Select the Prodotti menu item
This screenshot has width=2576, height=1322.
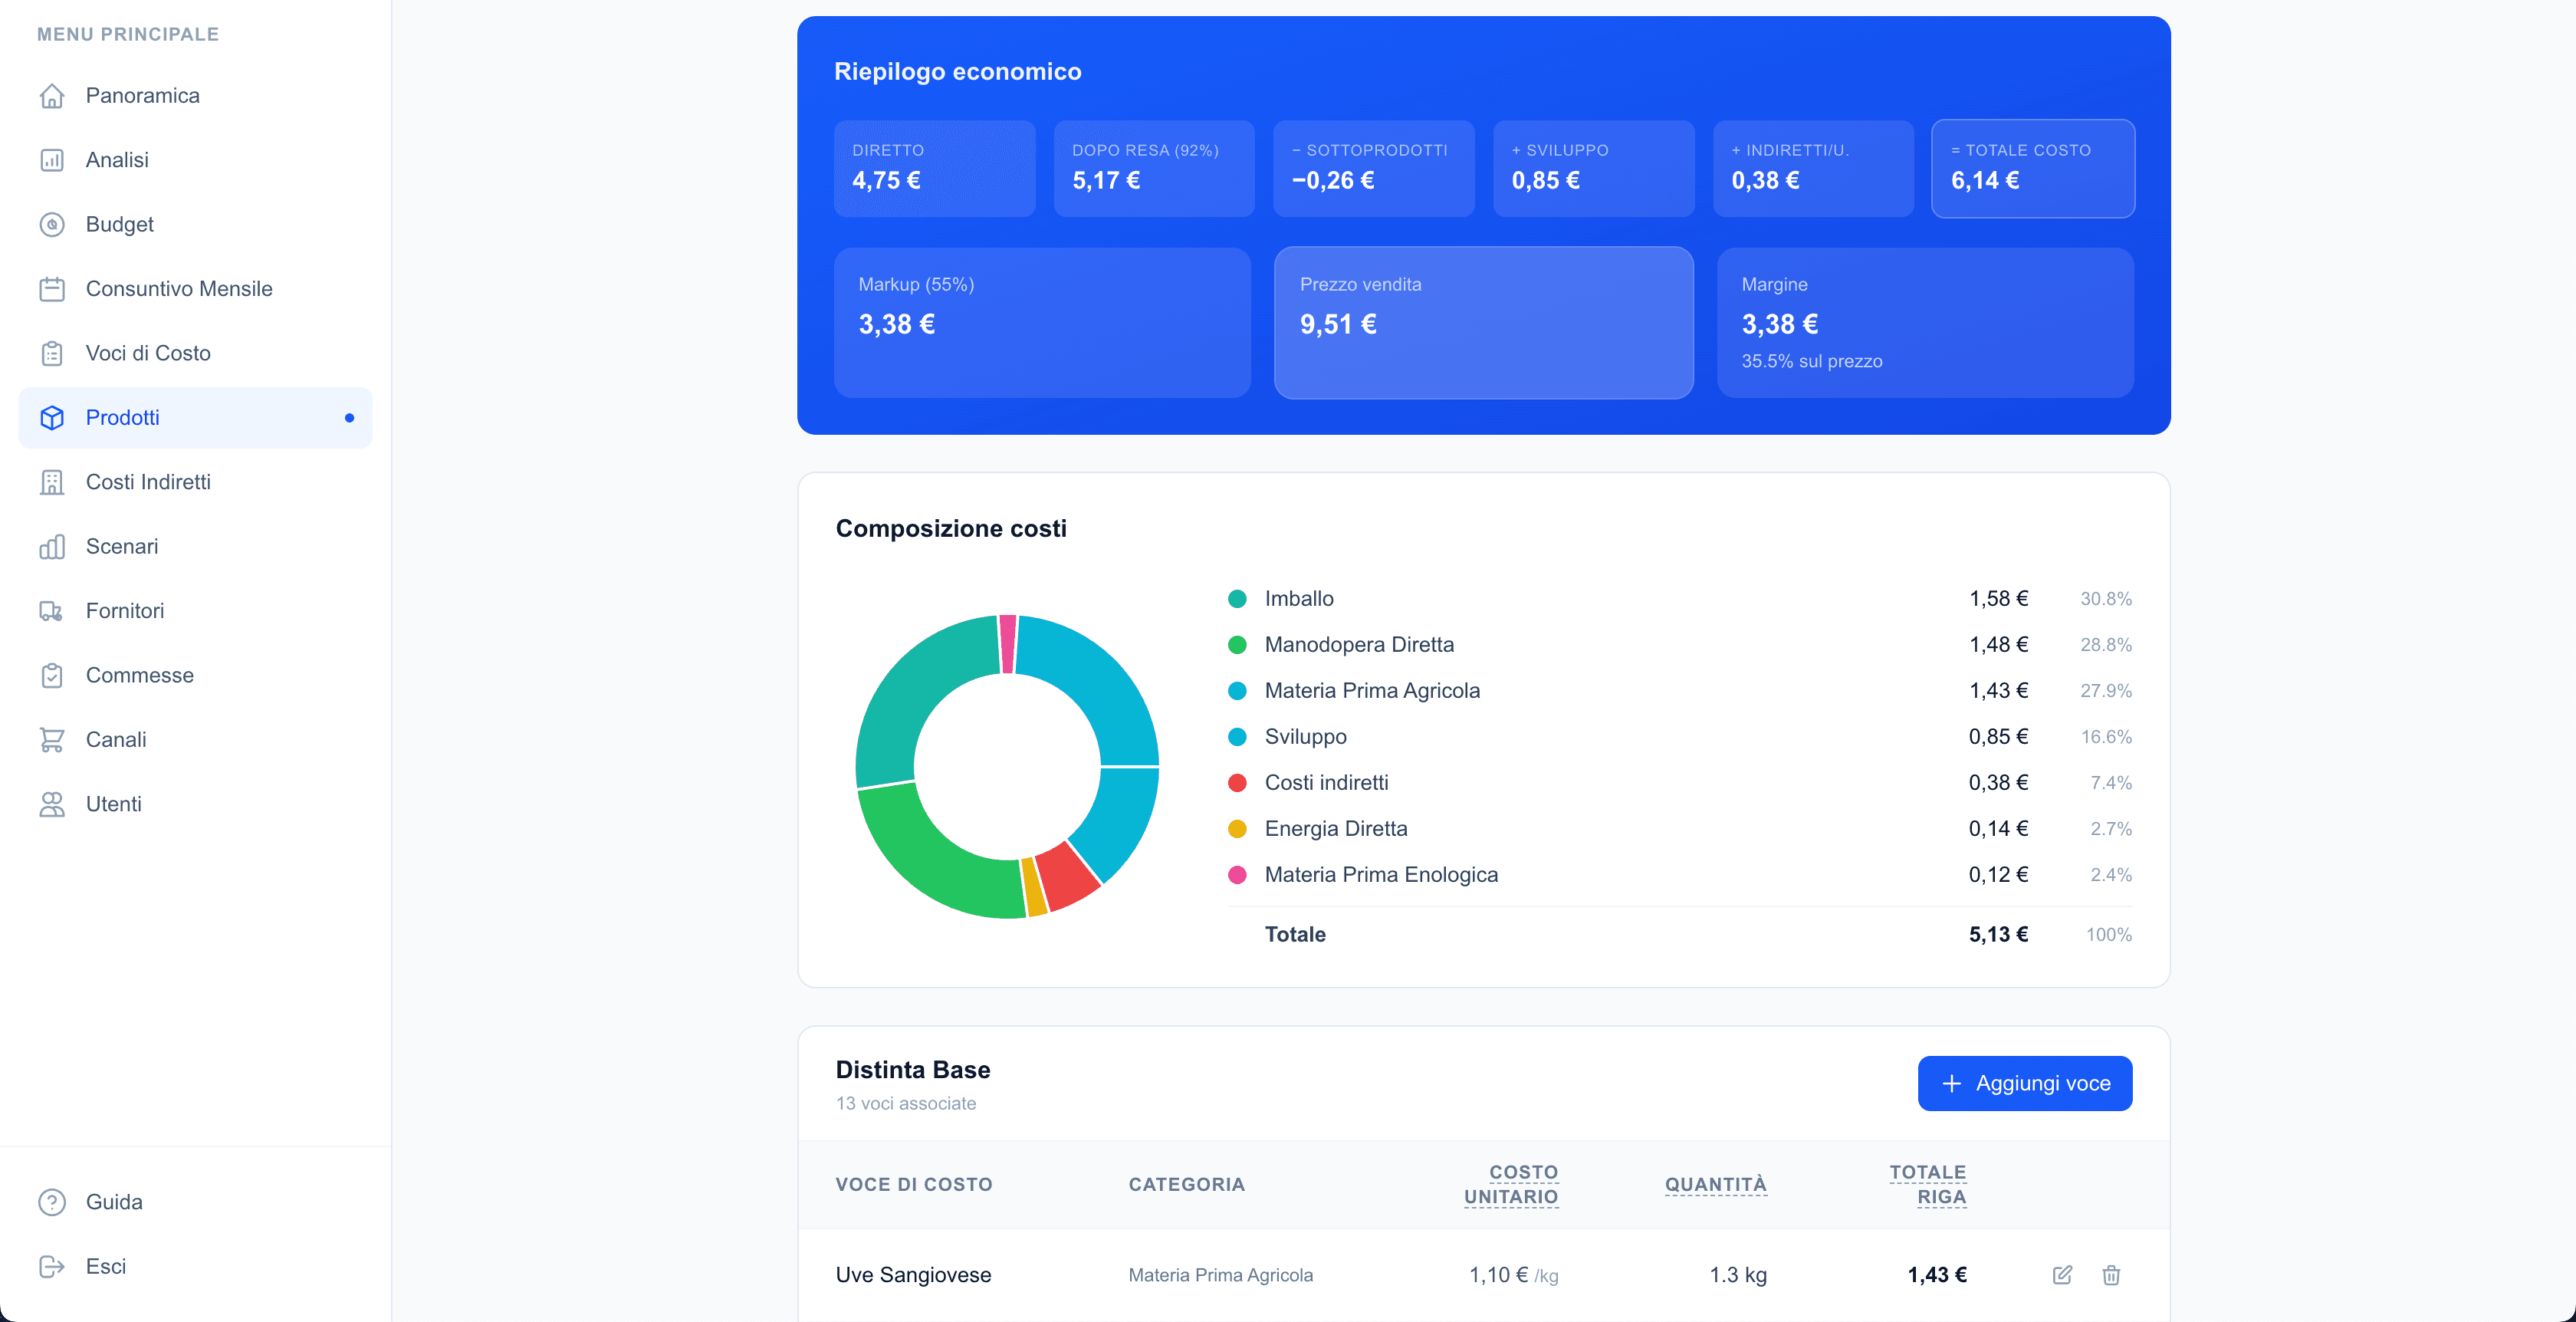(195, 418)
